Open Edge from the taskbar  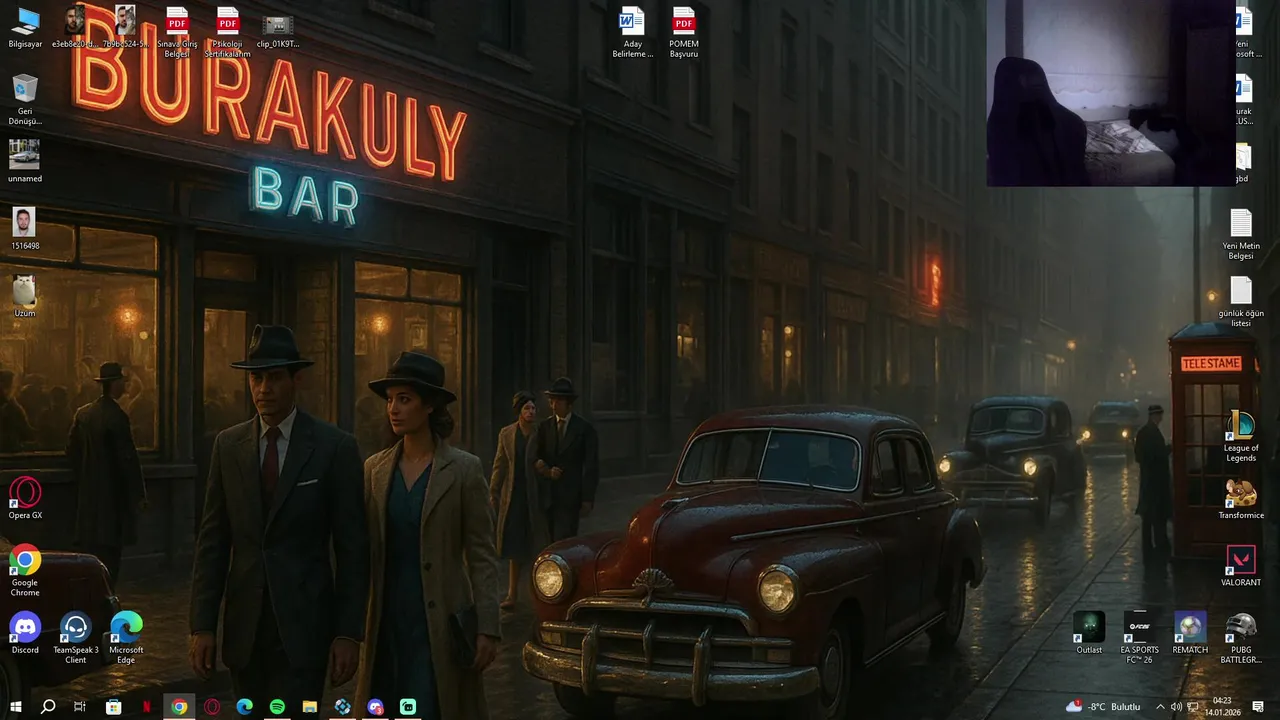point(245,707)
